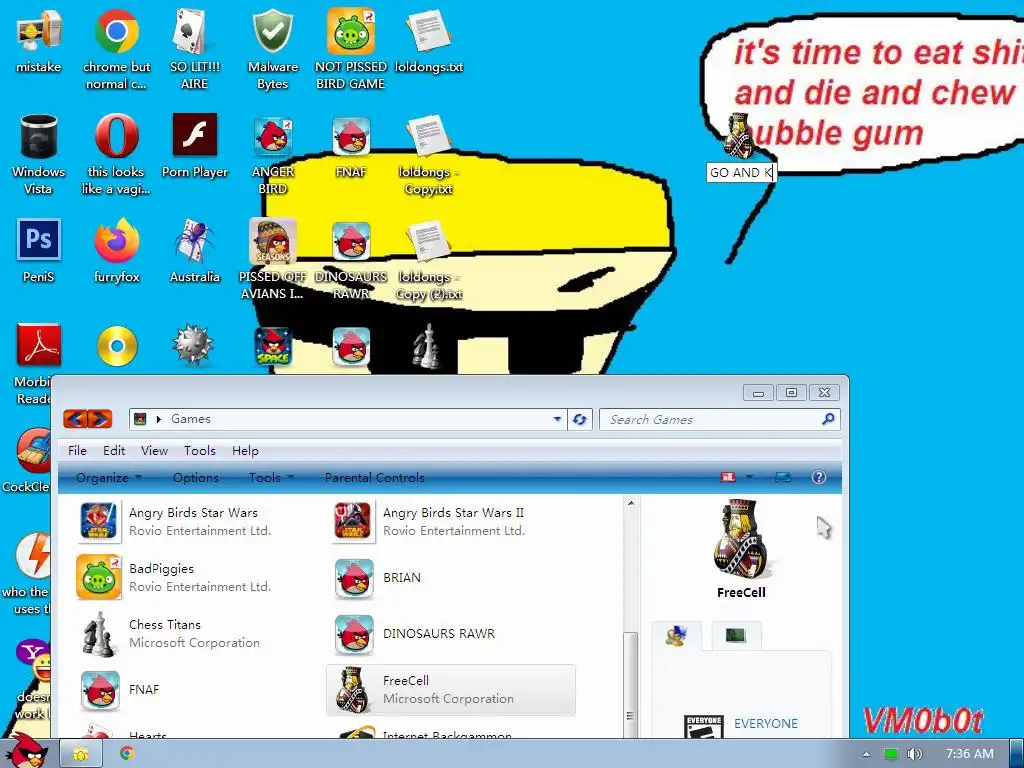
Task: Expand the Tools dropdown in command bar
Action: point(271,477)
